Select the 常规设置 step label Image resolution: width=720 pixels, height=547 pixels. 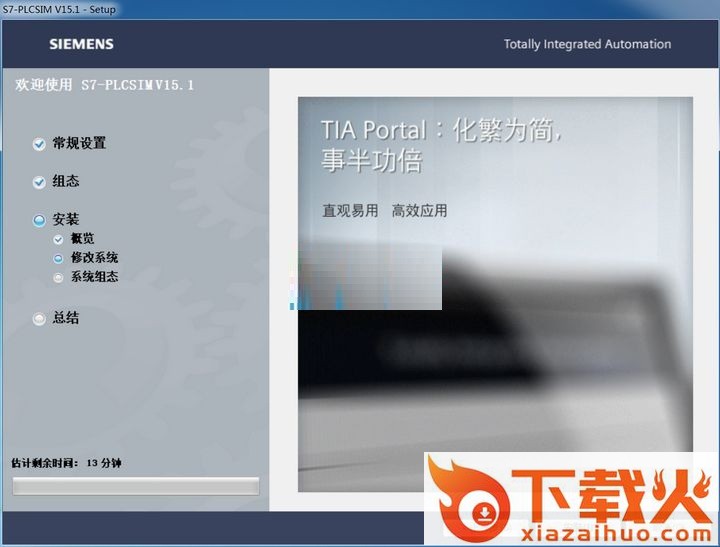(79, 143)
